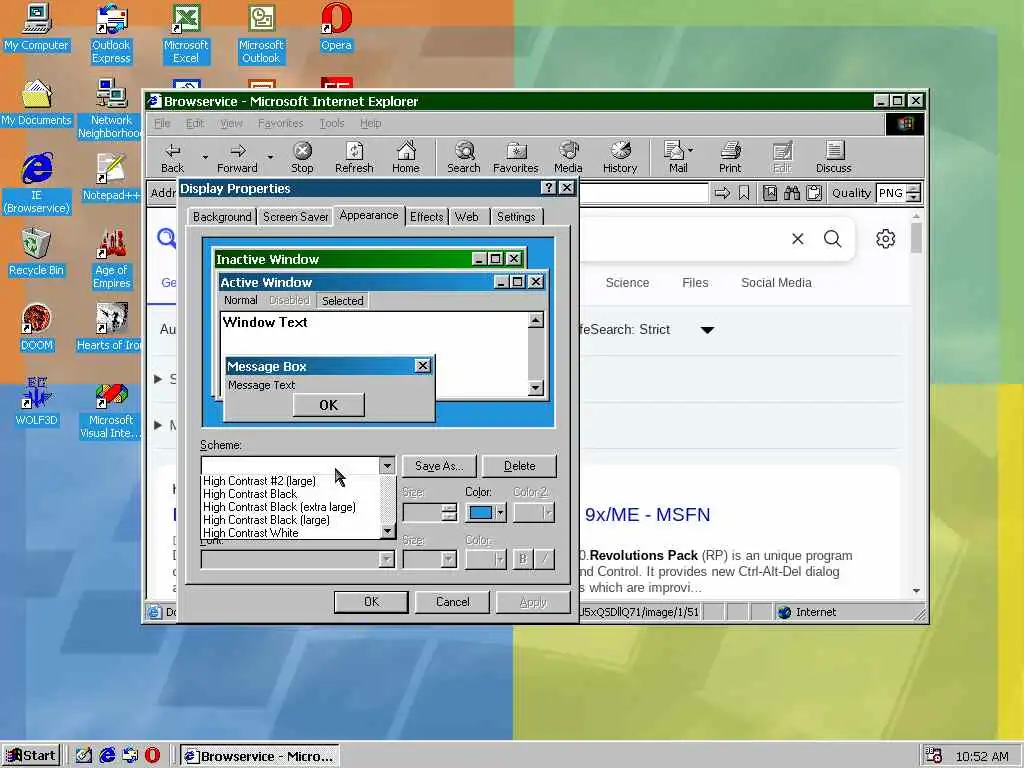This screenshot has width=1024, height=768.
Task: Switch to the Web tab
Action: pyautogui.click(x=466, y=217)
